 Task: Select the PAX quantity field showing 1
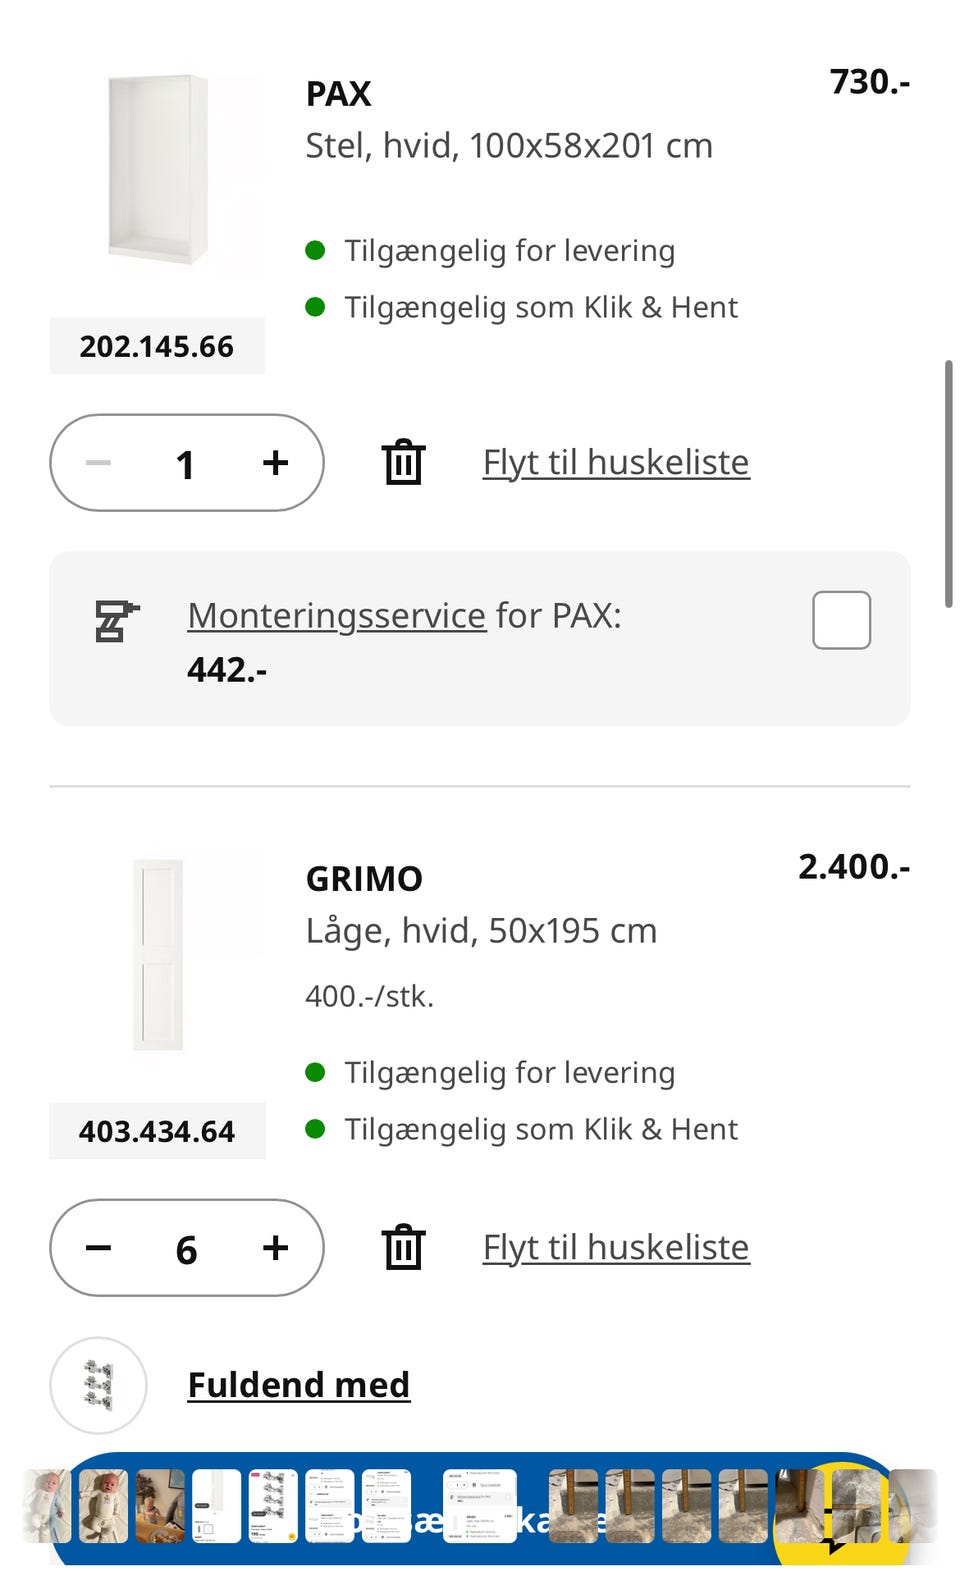coord(185,465)
